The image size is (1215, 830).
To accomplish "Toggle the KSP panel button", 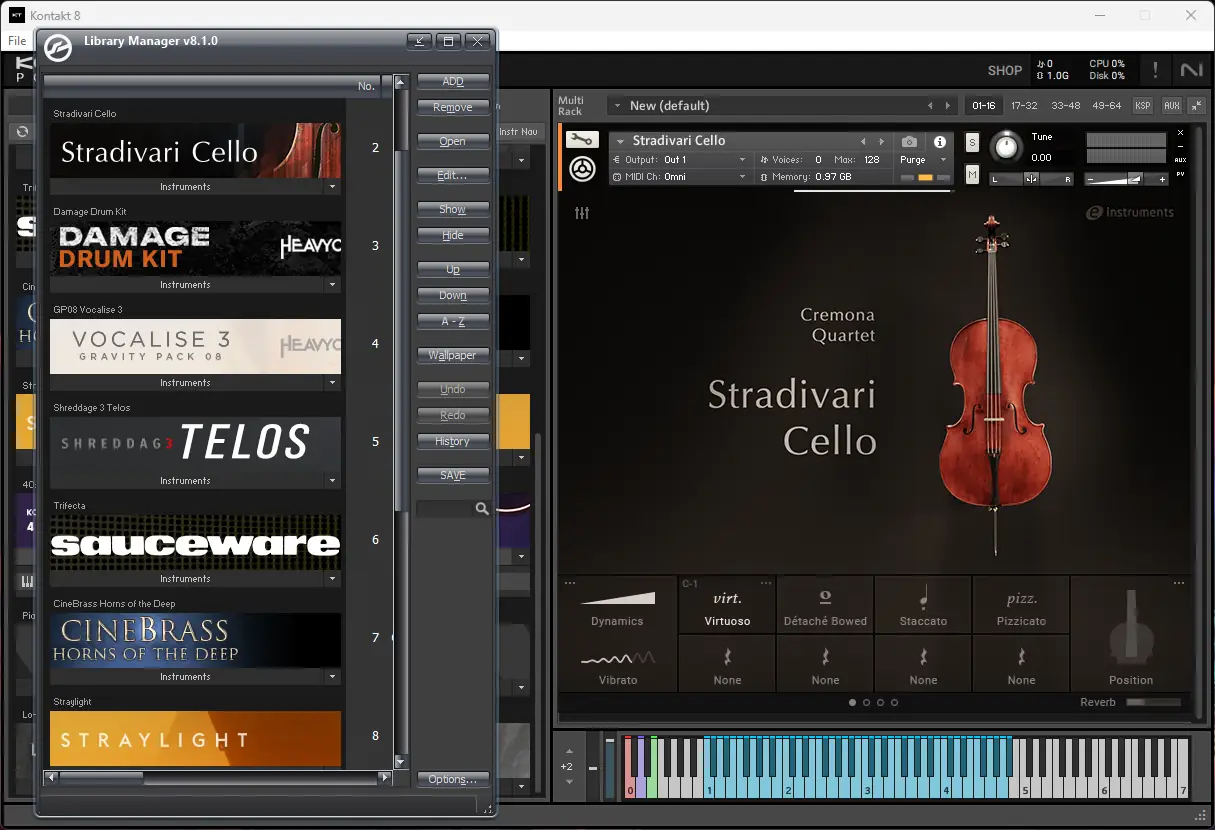I will (1143, 105).
